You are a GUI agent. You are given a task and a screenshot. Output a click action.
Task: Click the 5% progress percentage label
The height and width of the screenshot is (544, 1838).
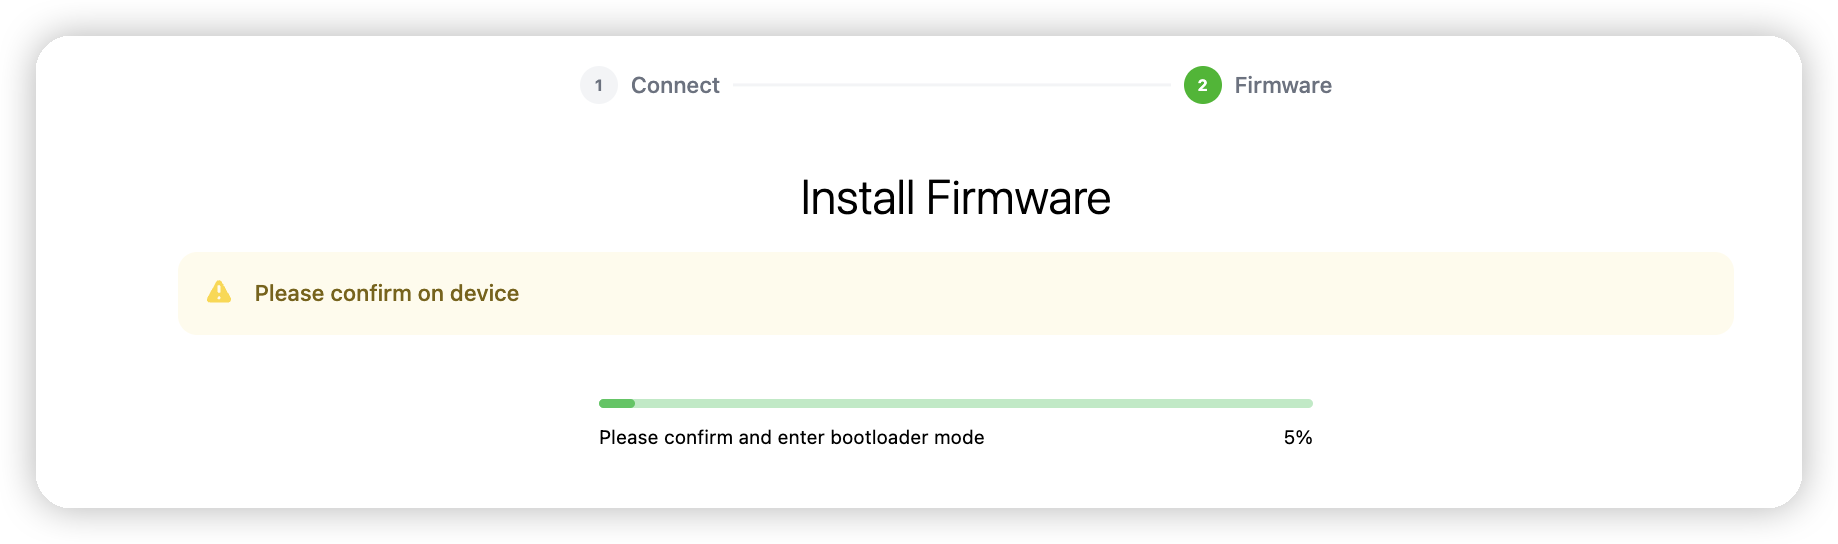click(1298, 437)
